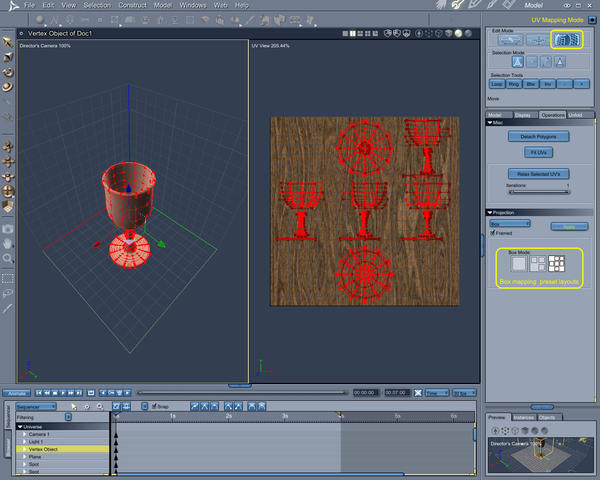Click the Ring selection tool

(515, 85)
